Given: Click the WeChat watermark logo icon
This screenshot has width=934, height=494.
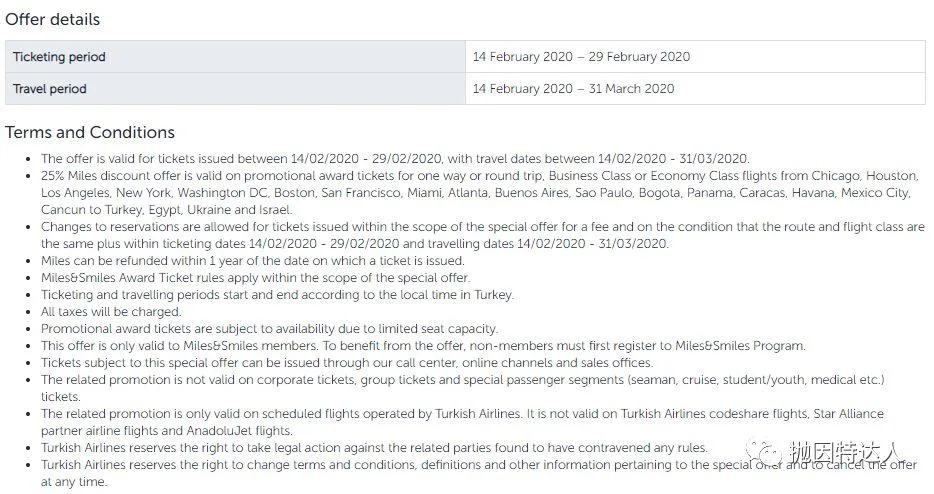Looking at the screenshot, I should click(764, 453).
